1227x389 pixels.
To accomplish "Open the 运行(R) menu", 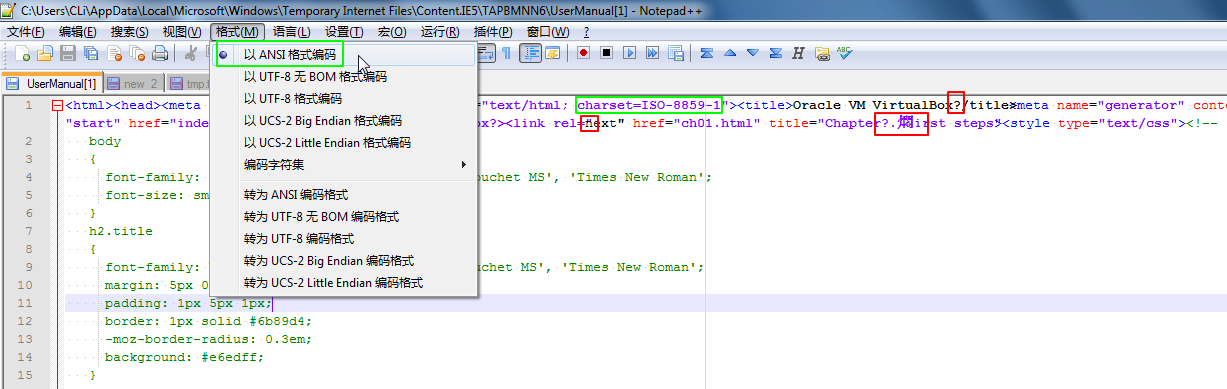I will click(440, 32).
